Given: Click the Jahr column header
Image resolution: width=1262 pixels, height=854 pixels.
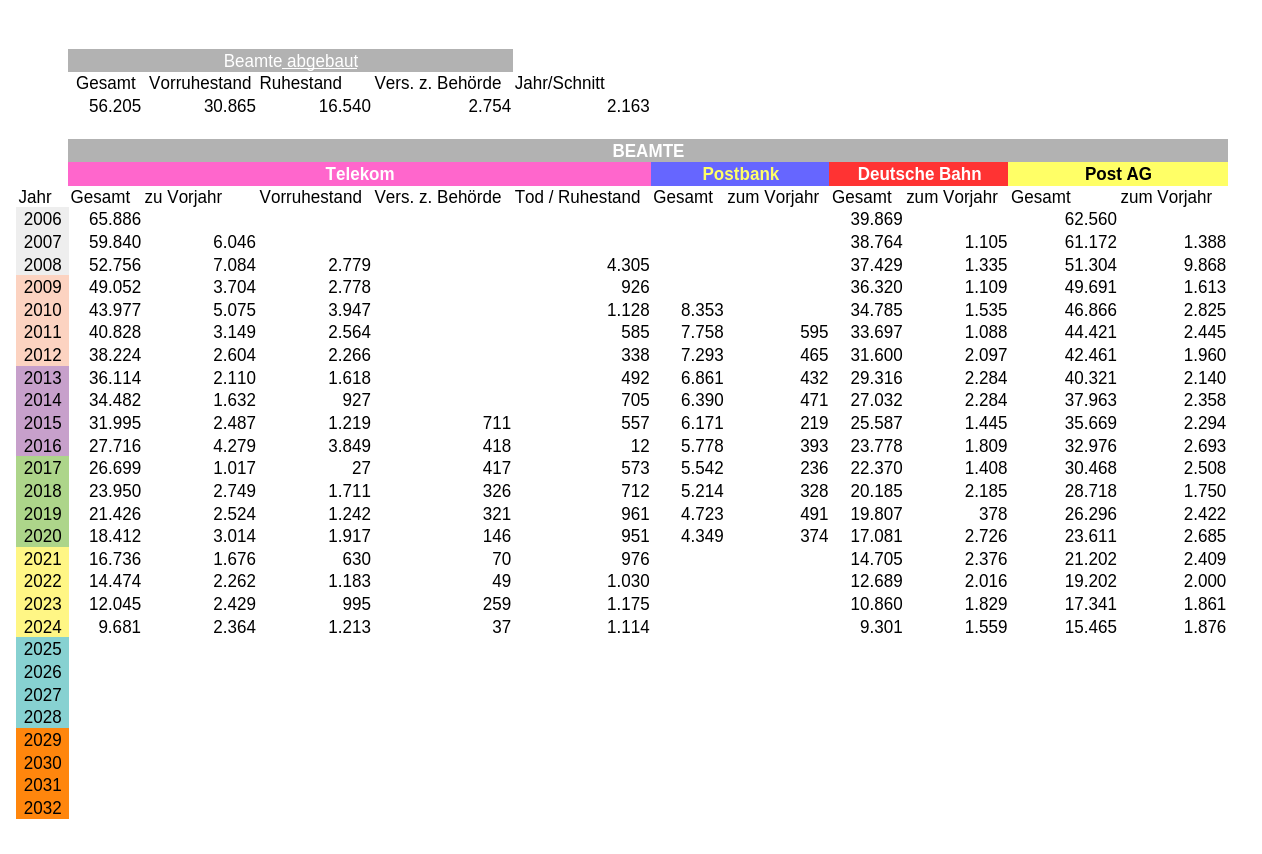Looking at the screenshot, I should (35, 197).
